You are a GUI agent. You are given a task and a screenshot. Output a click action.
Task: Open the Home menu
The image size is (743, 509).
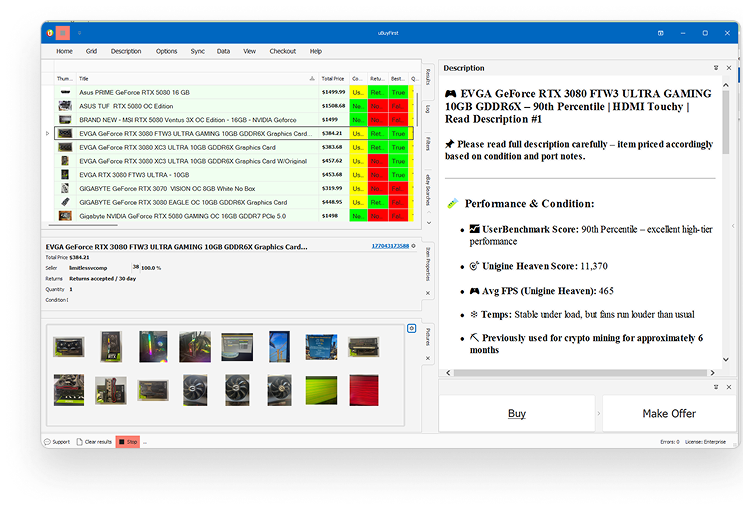coord(64,51)
